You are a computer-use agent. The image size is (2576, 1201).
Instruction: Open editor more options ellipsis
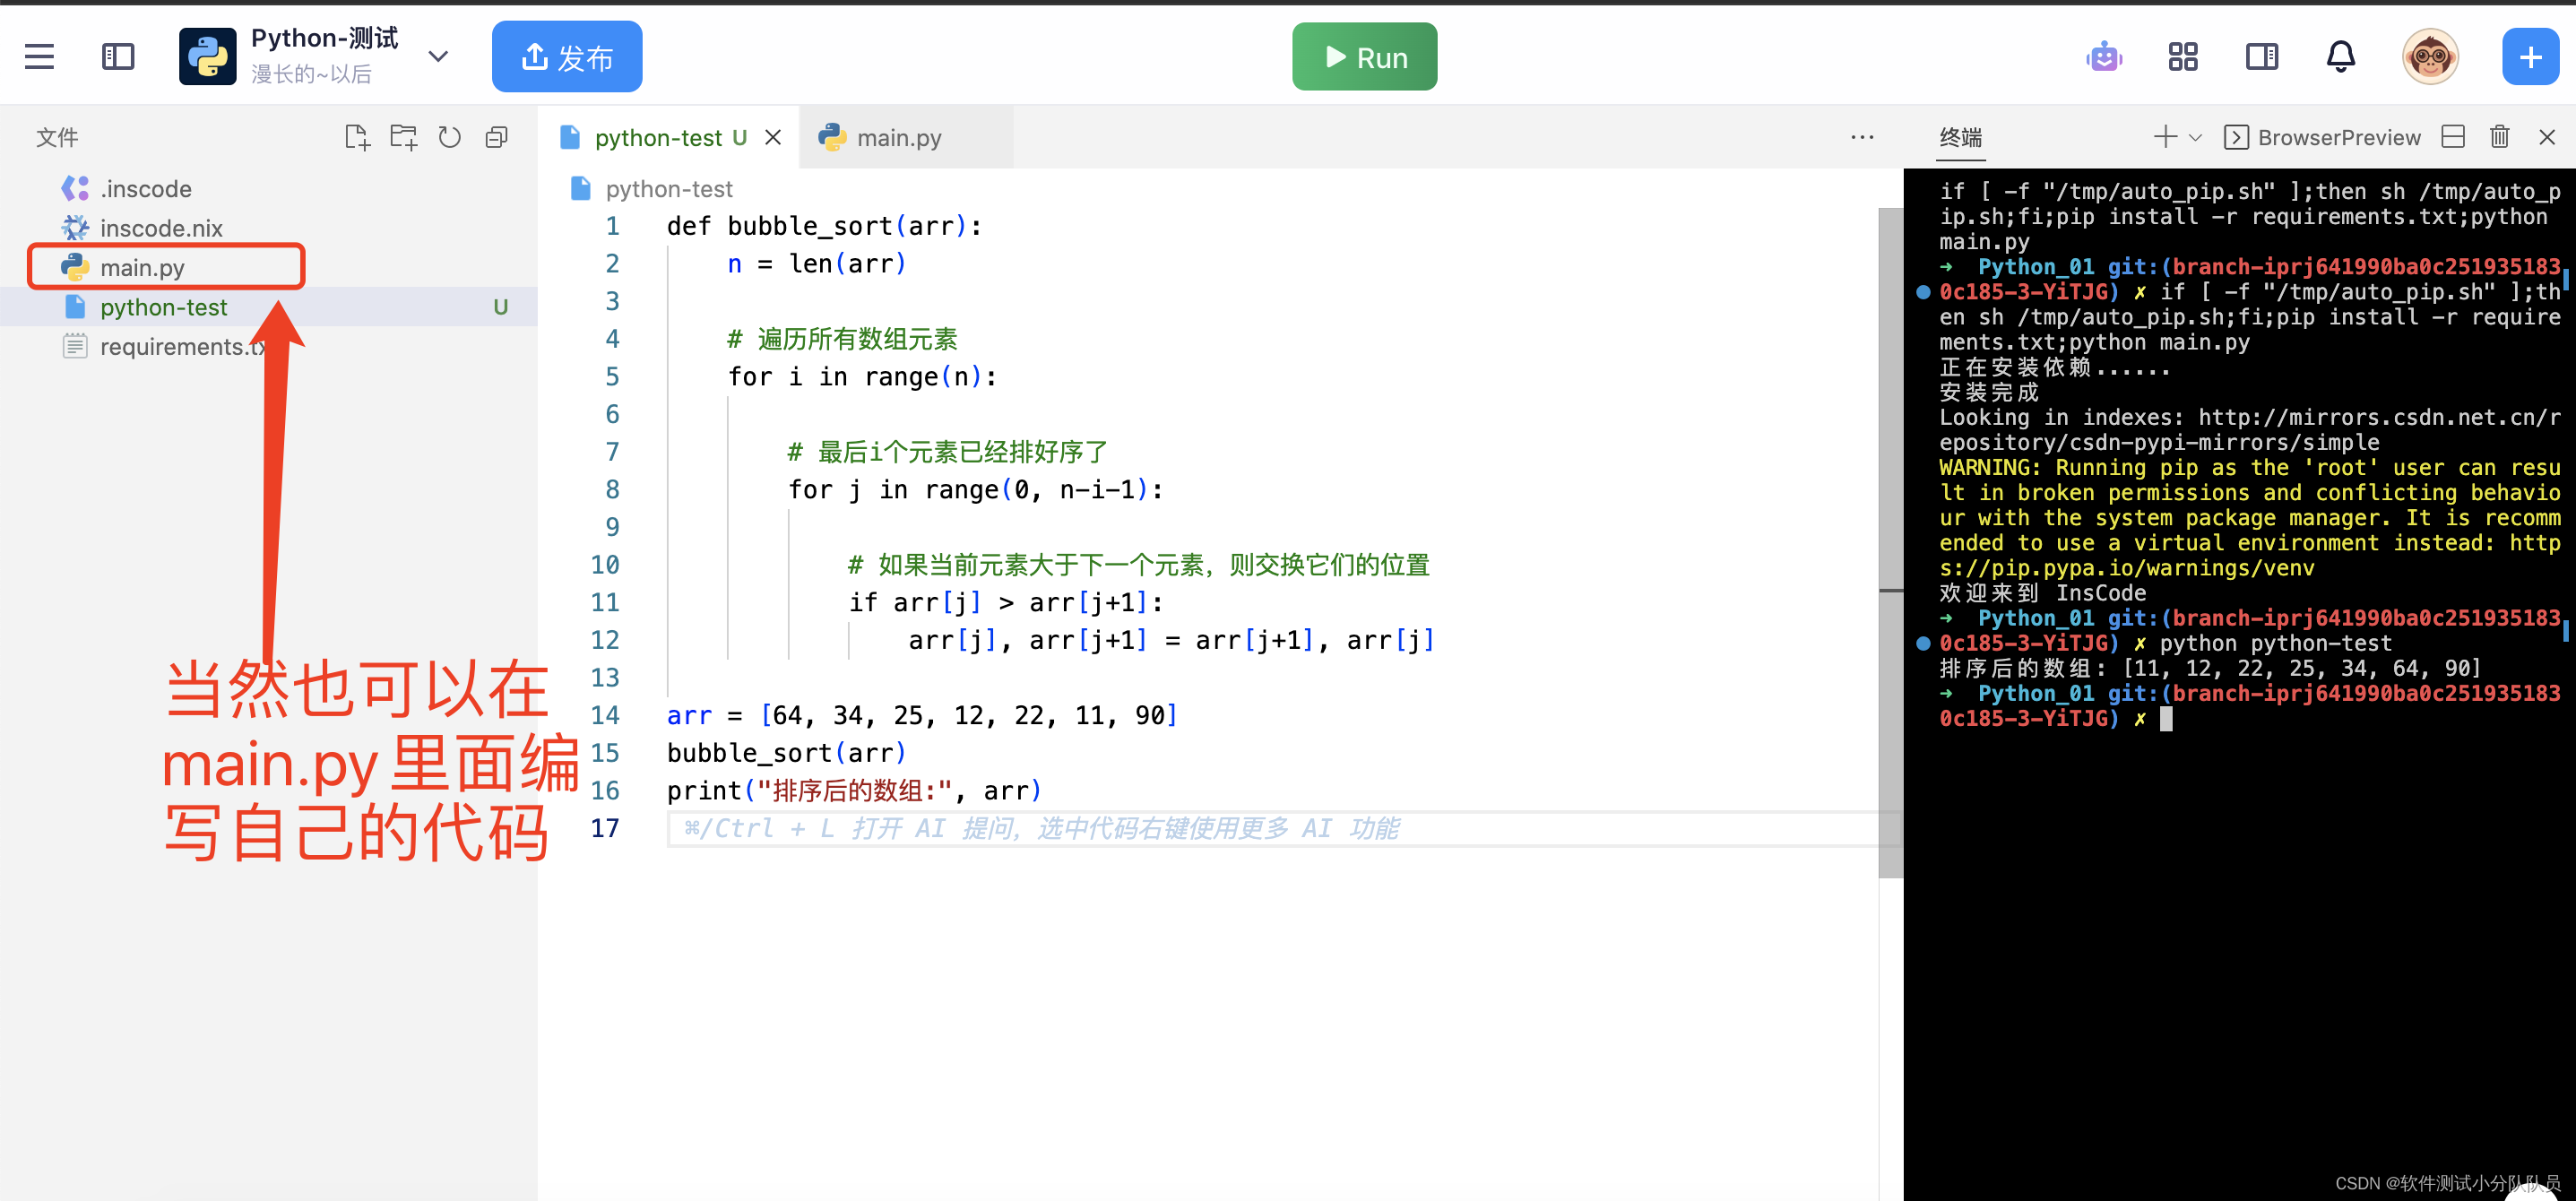(1861, 137)
